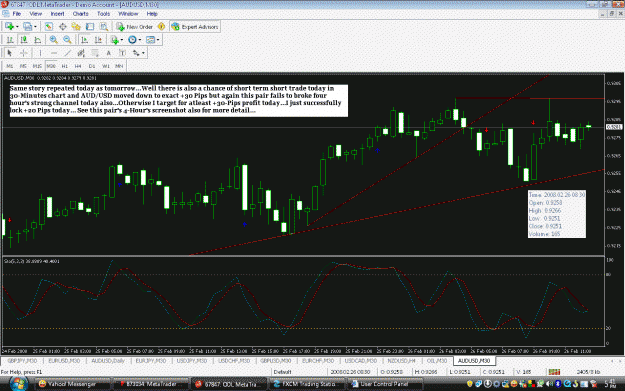Image resolution: width=625 pixels, height=391 pixels.
Task: Toggle the Expert Advisors button
Action: point(195,27)
